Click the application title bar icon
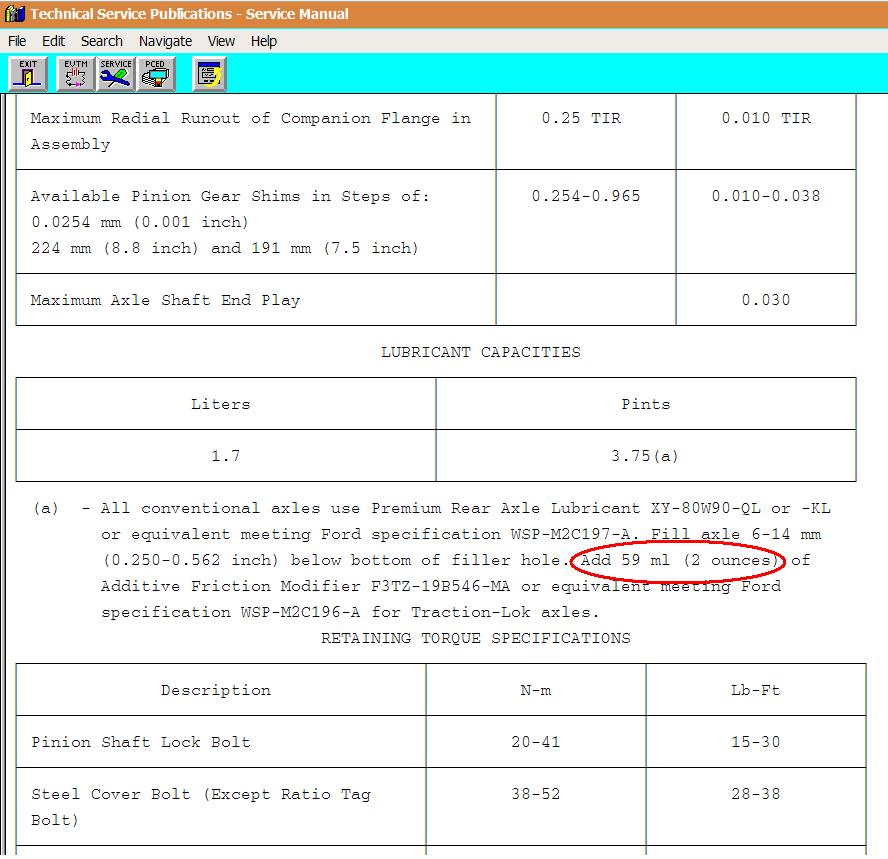The height and width of the screenshot is (859, 888). tap(14, 14)
